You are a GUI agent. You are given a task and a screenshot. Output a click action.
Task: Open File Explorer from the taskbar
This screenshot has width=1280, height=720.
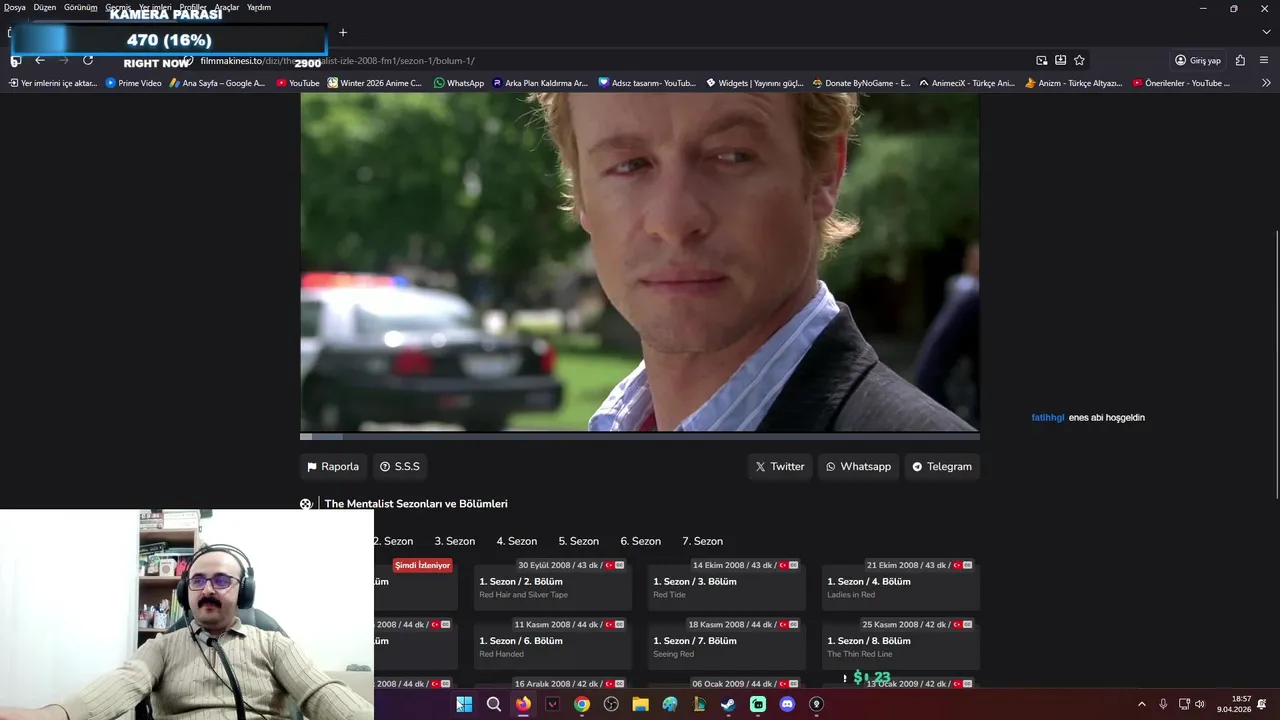(640, 704)
